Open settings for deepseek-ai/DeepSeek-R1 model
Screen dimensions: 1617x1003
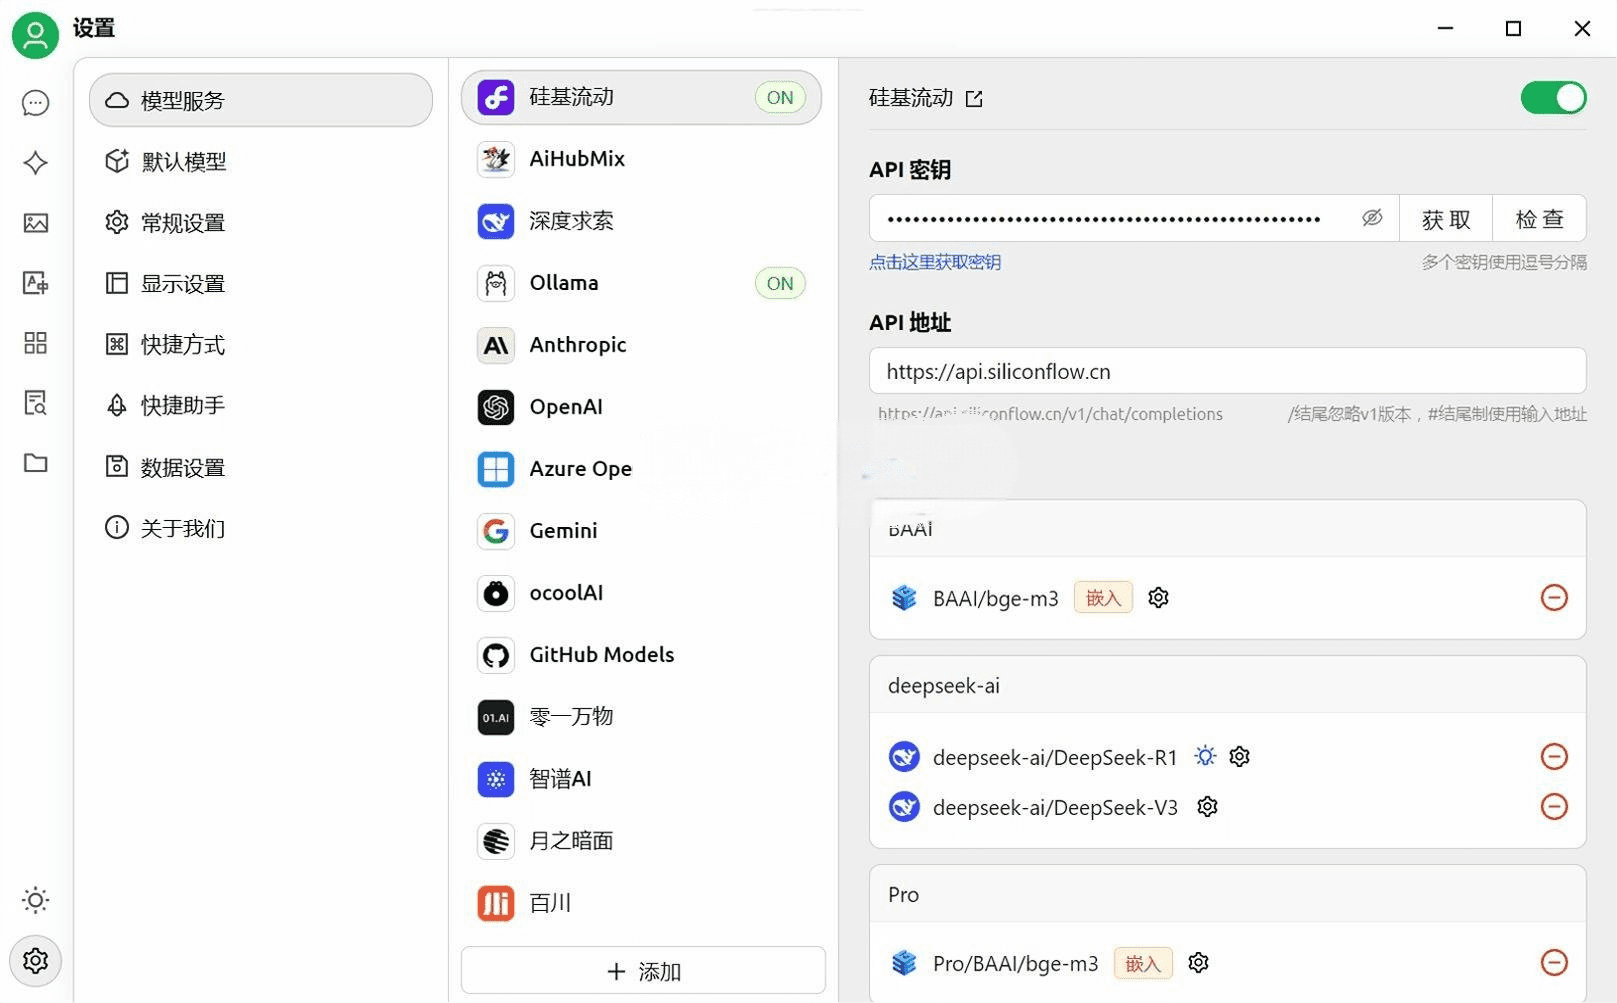pos(1239,757)
